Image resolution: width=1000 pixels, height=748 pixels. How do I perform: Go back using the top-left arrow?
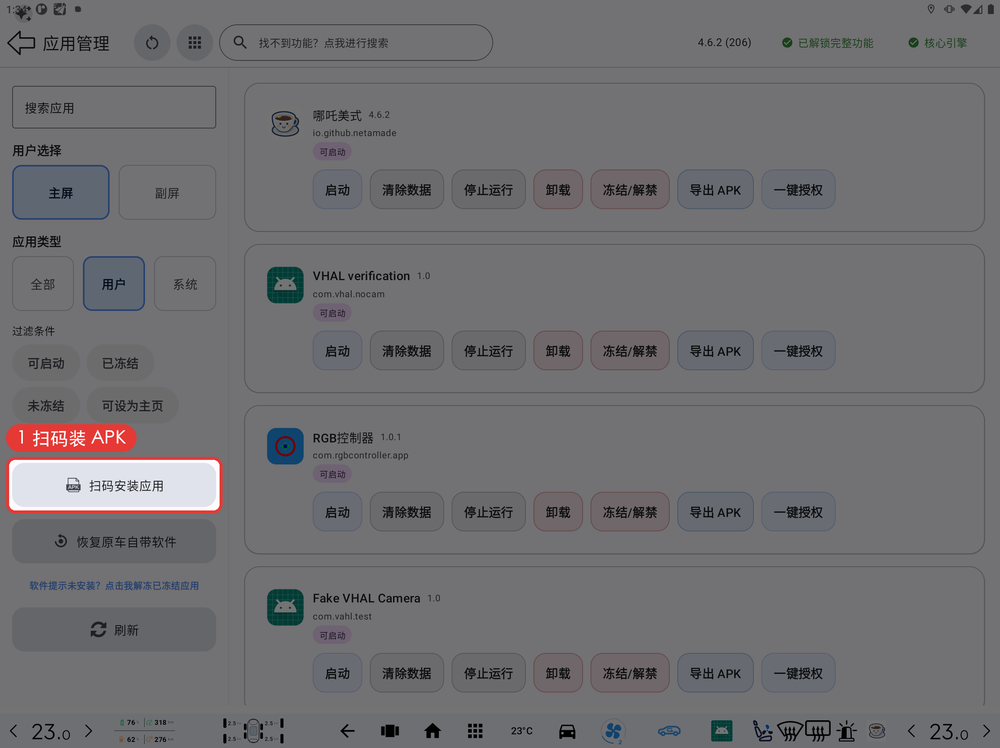21,43
